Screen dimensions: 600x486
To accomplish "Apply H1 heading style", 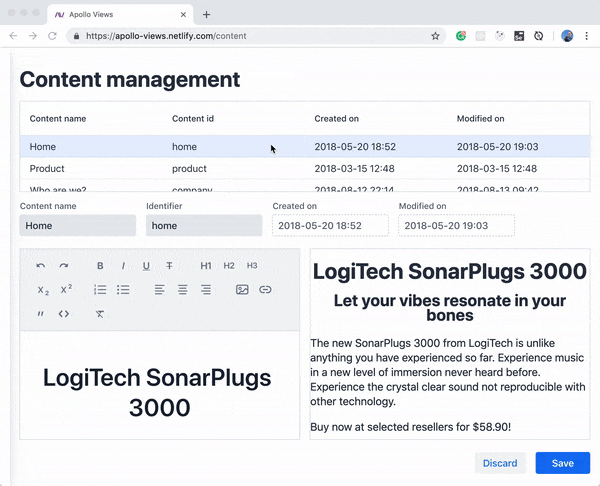I will pos(206,266).
